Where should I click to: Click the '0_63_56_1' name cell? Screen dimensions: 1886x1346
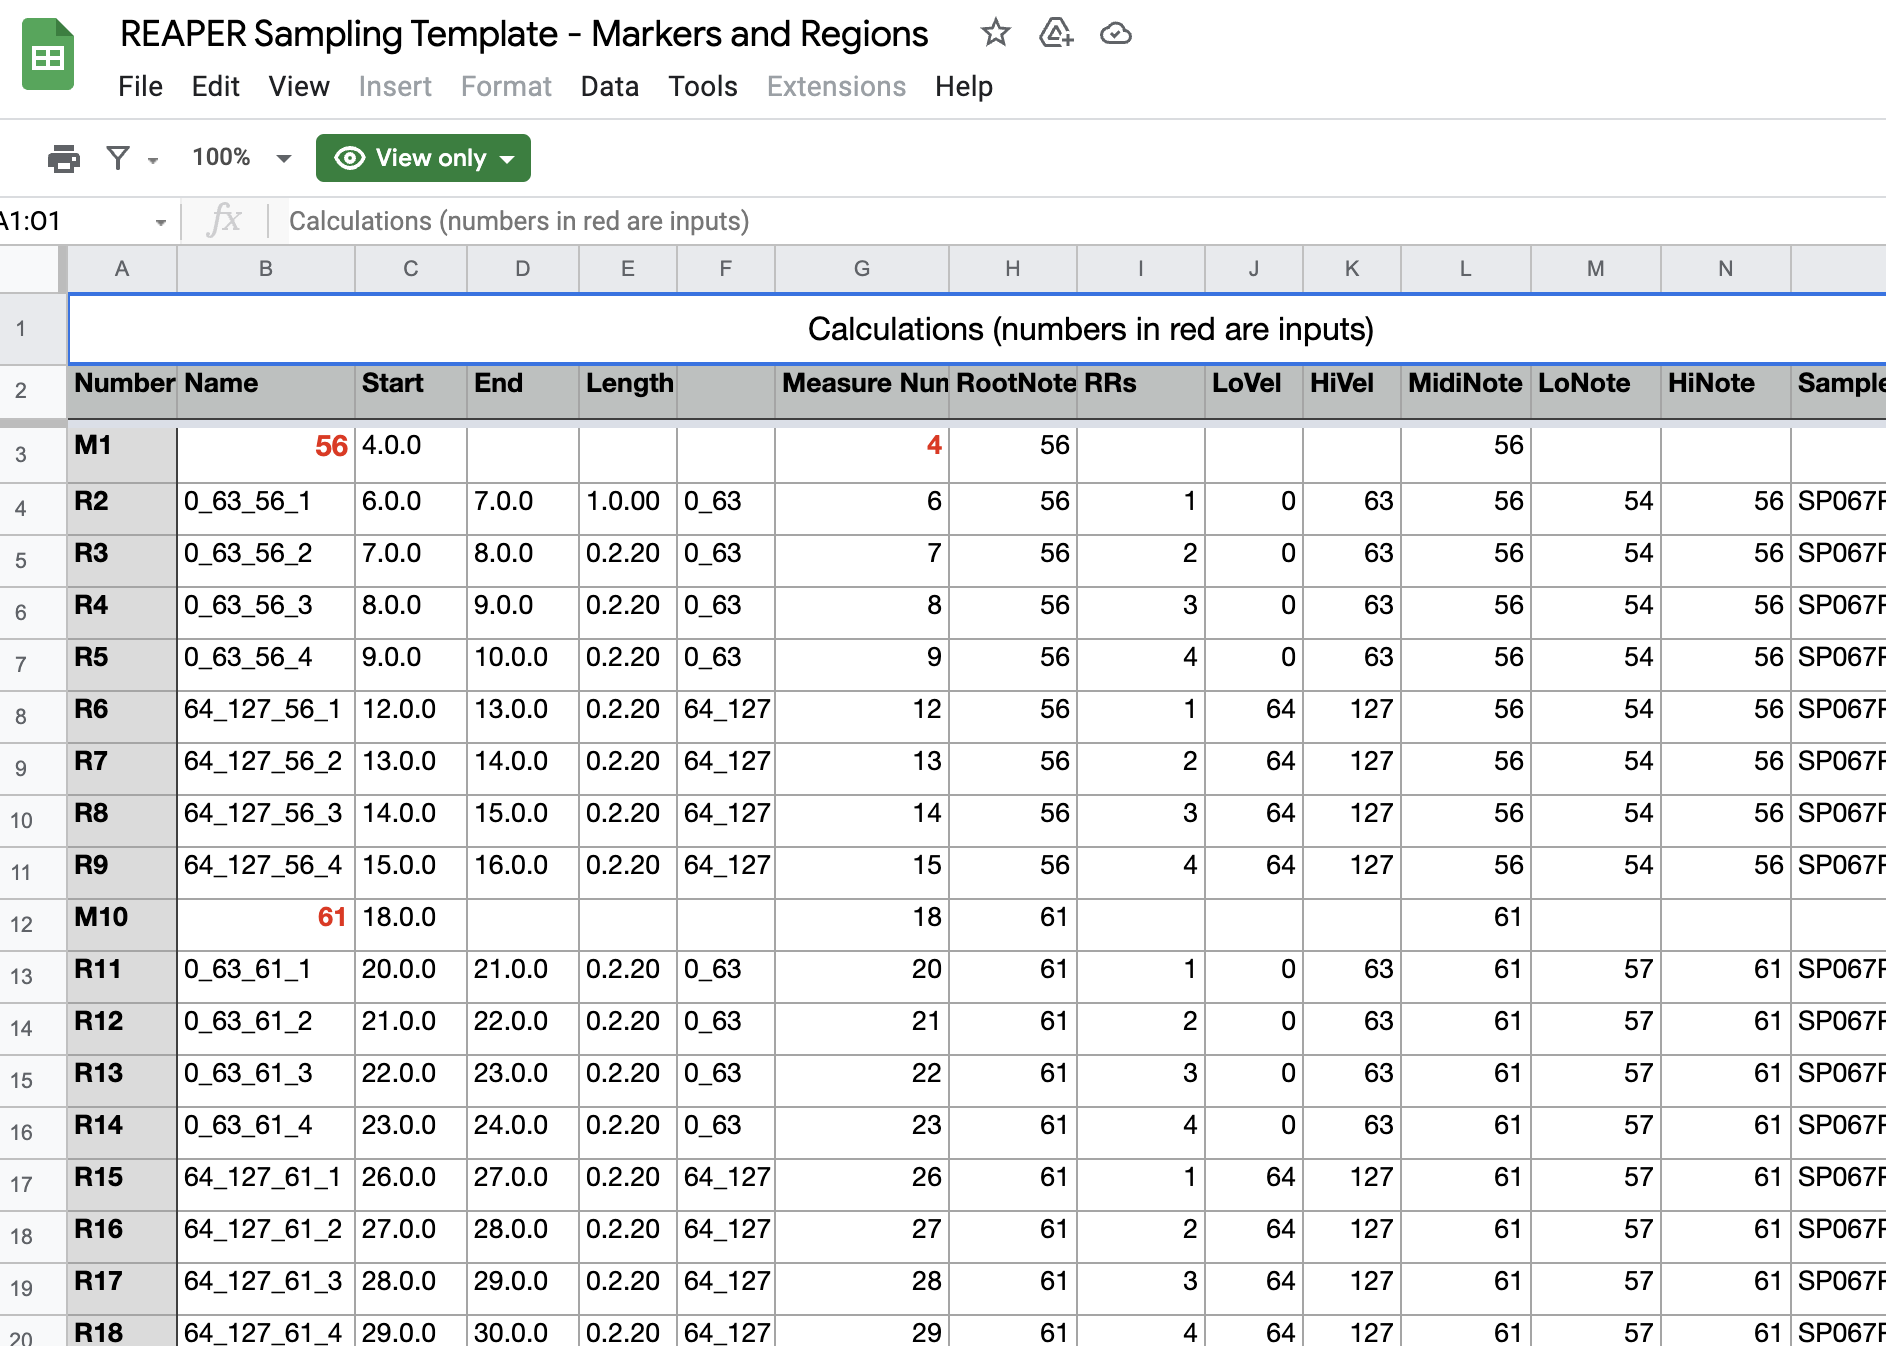click(x=266, y=508)
